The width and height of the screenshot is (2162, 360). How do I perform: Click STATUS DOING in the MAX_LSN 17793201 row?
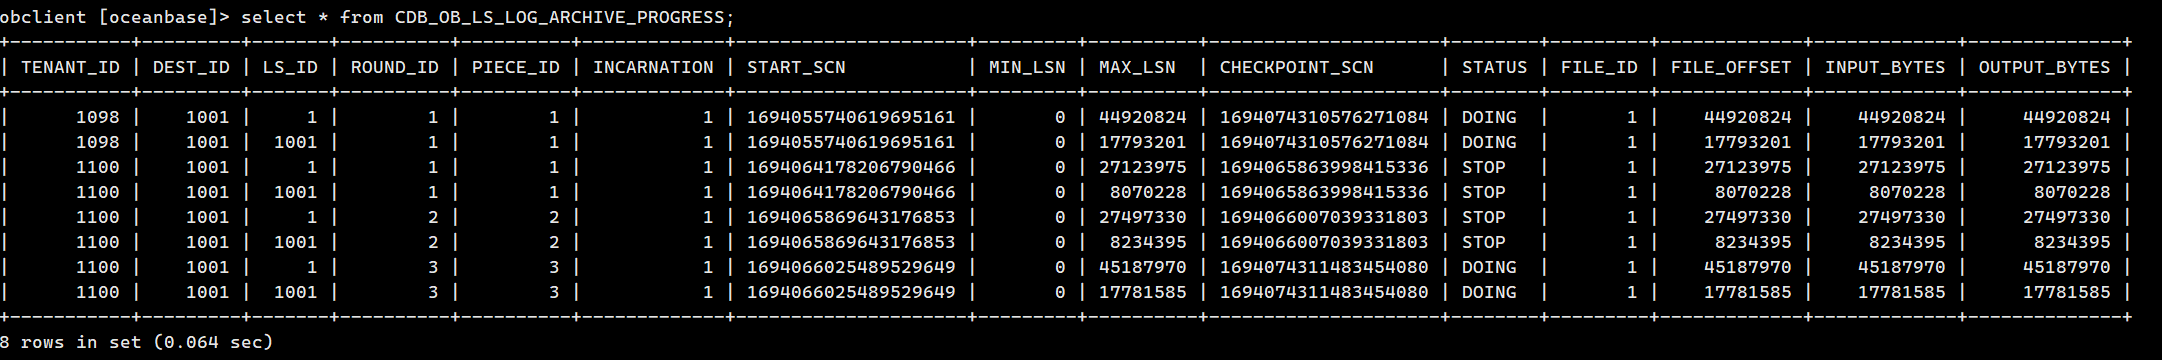click(1489, 142)
